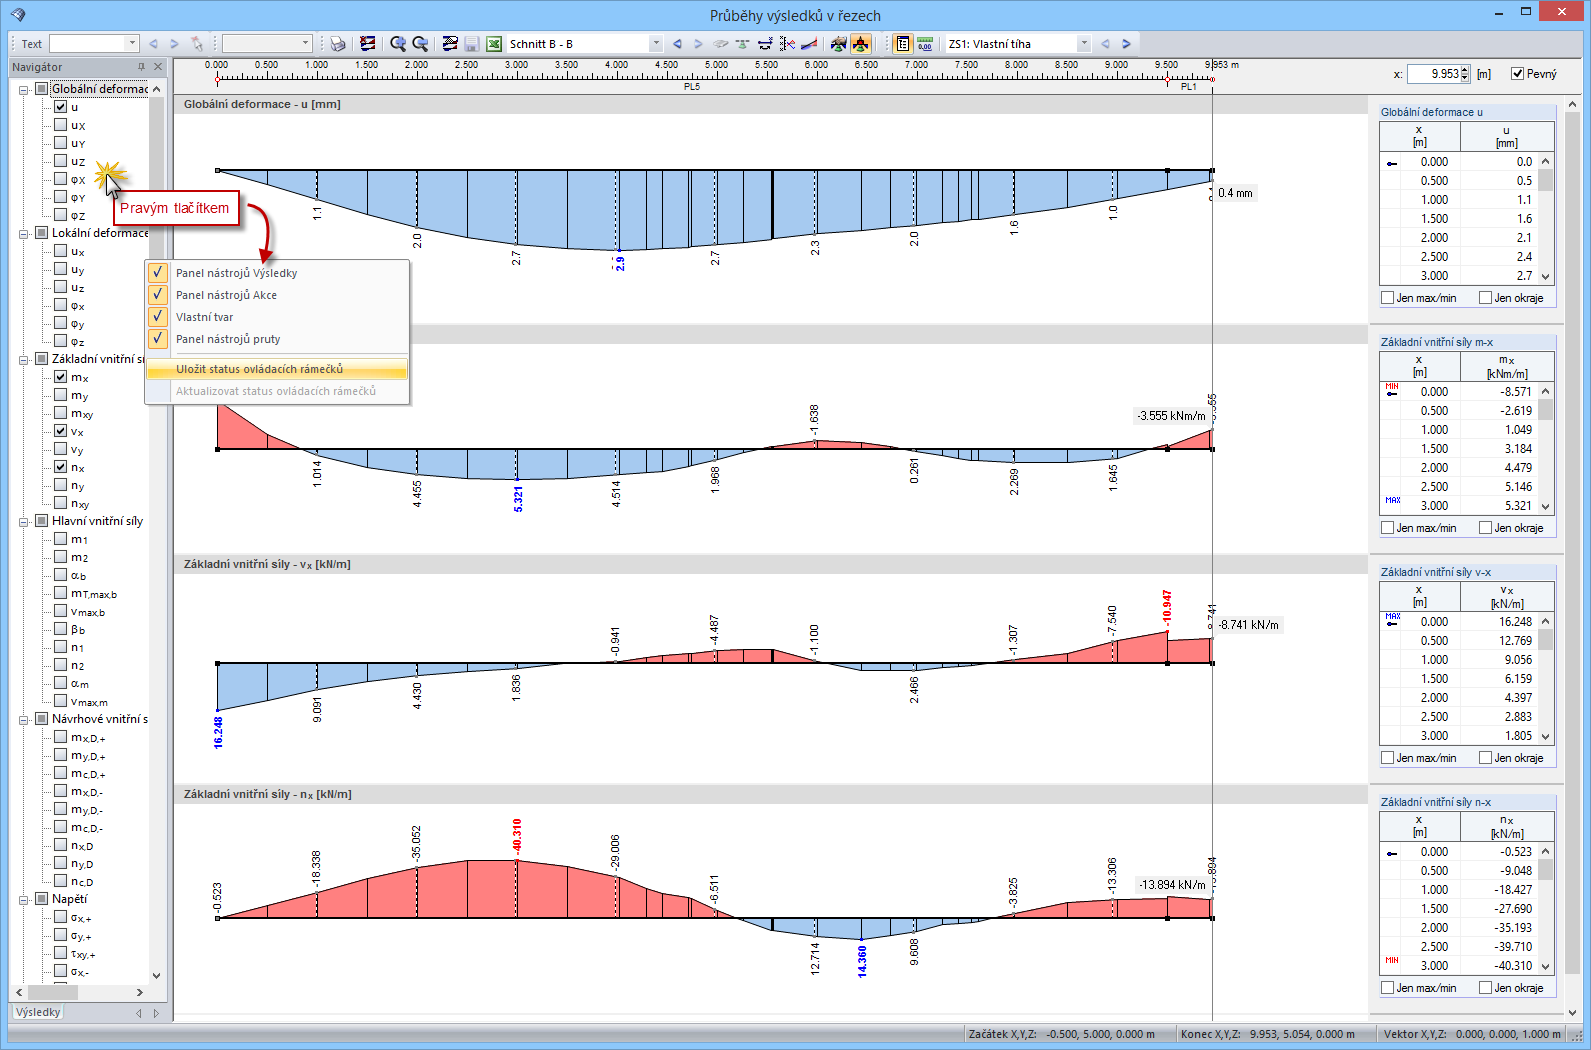
Task: Collapse the Návrhové vnitřní síly tree node
Action: click(x=24, y=719)
